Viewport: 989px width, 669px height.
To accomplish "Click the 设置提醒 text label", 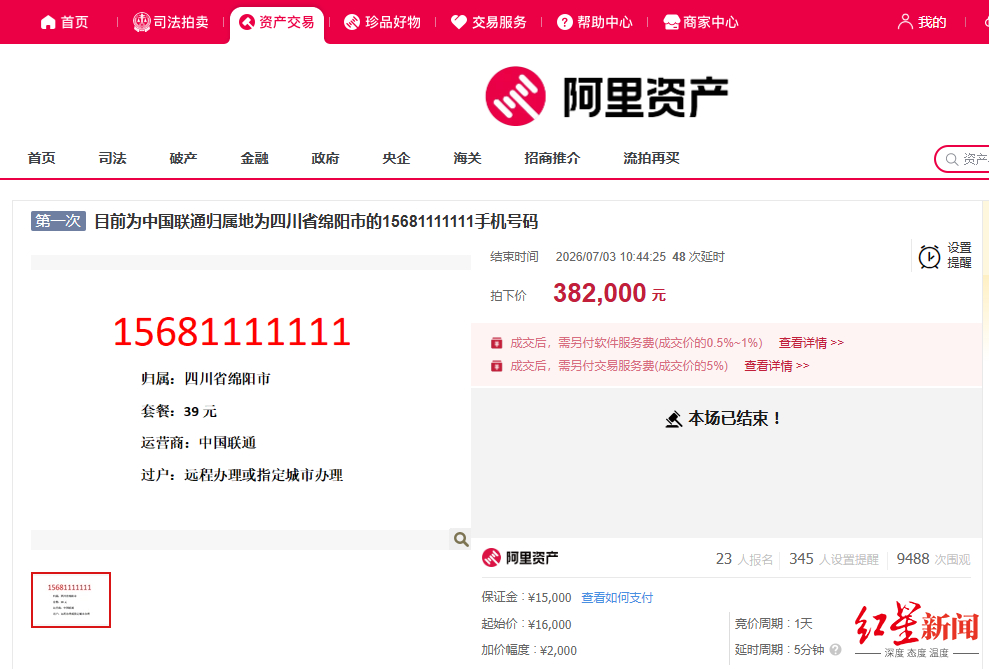I will pos(959,255).
